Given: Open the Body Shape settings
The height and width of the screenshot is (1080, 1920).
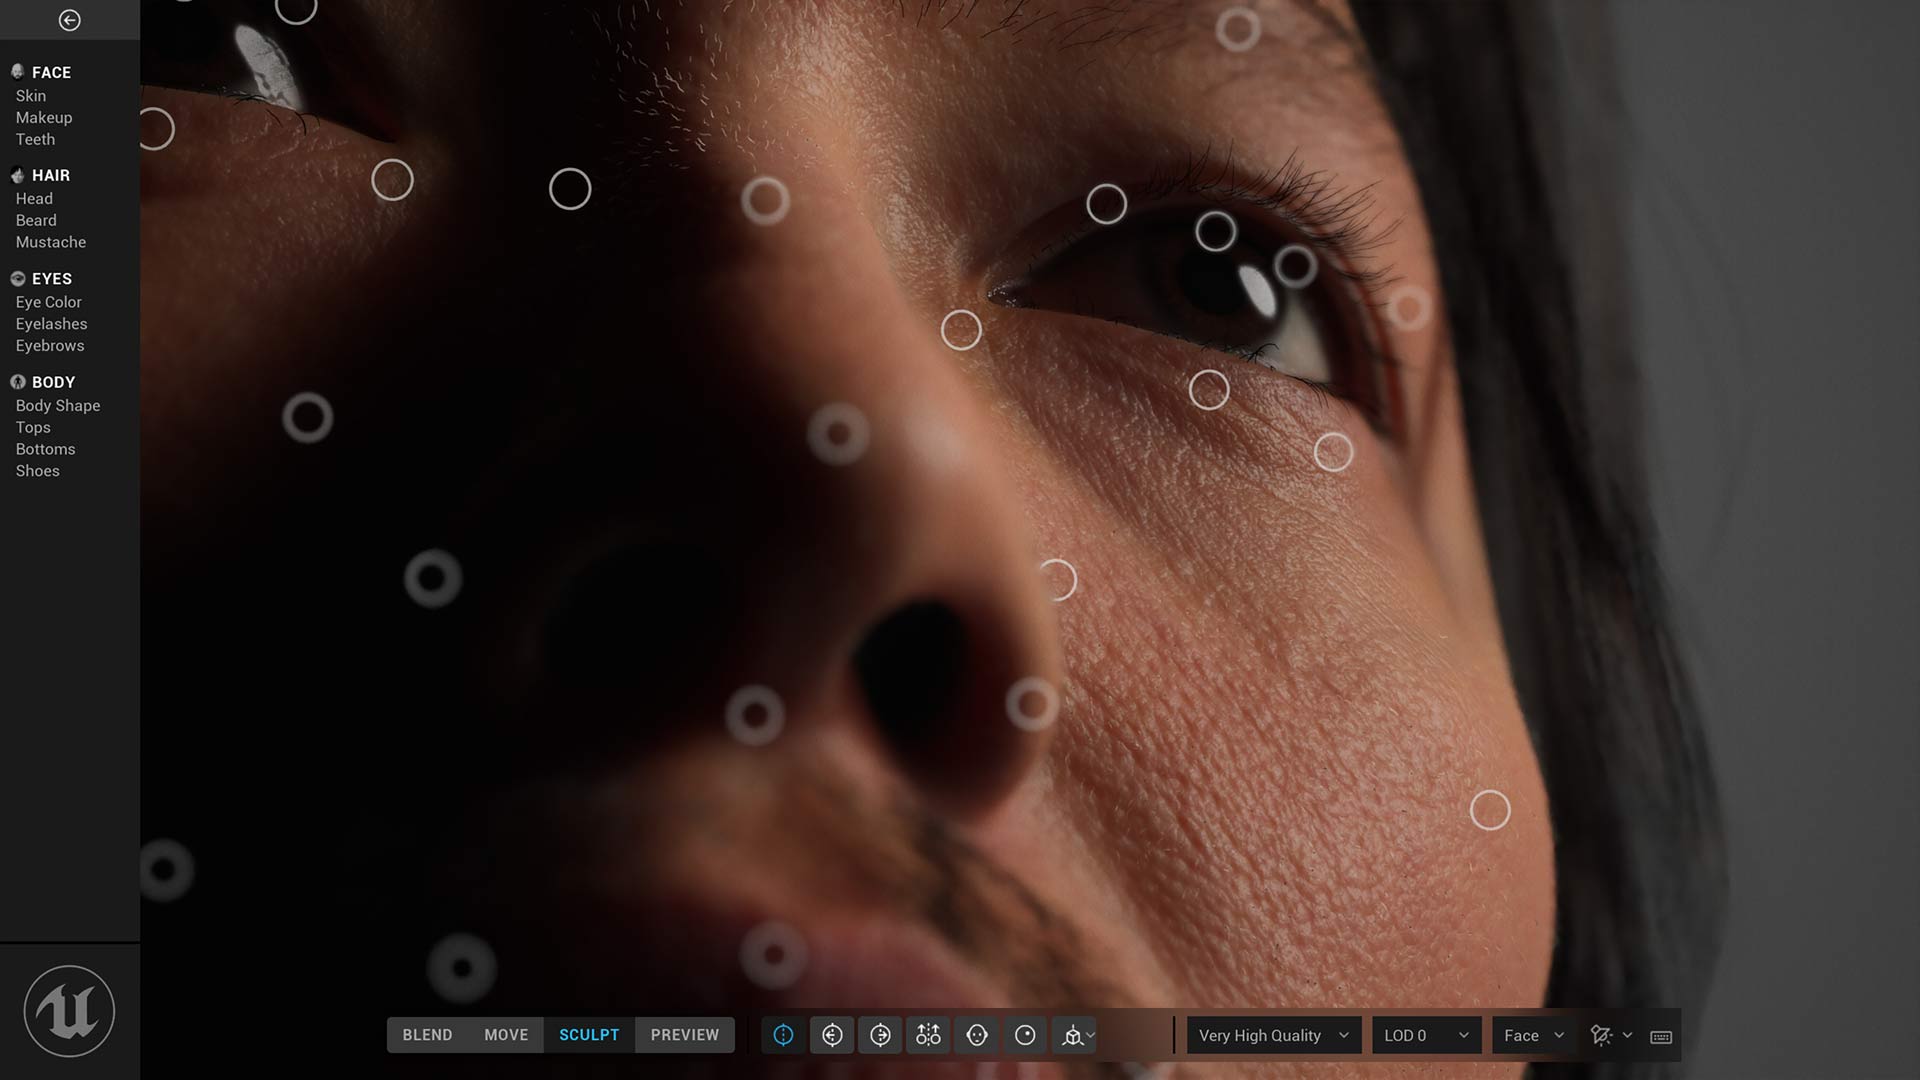Looking at the screenshot, I should (x=58, y=406).
